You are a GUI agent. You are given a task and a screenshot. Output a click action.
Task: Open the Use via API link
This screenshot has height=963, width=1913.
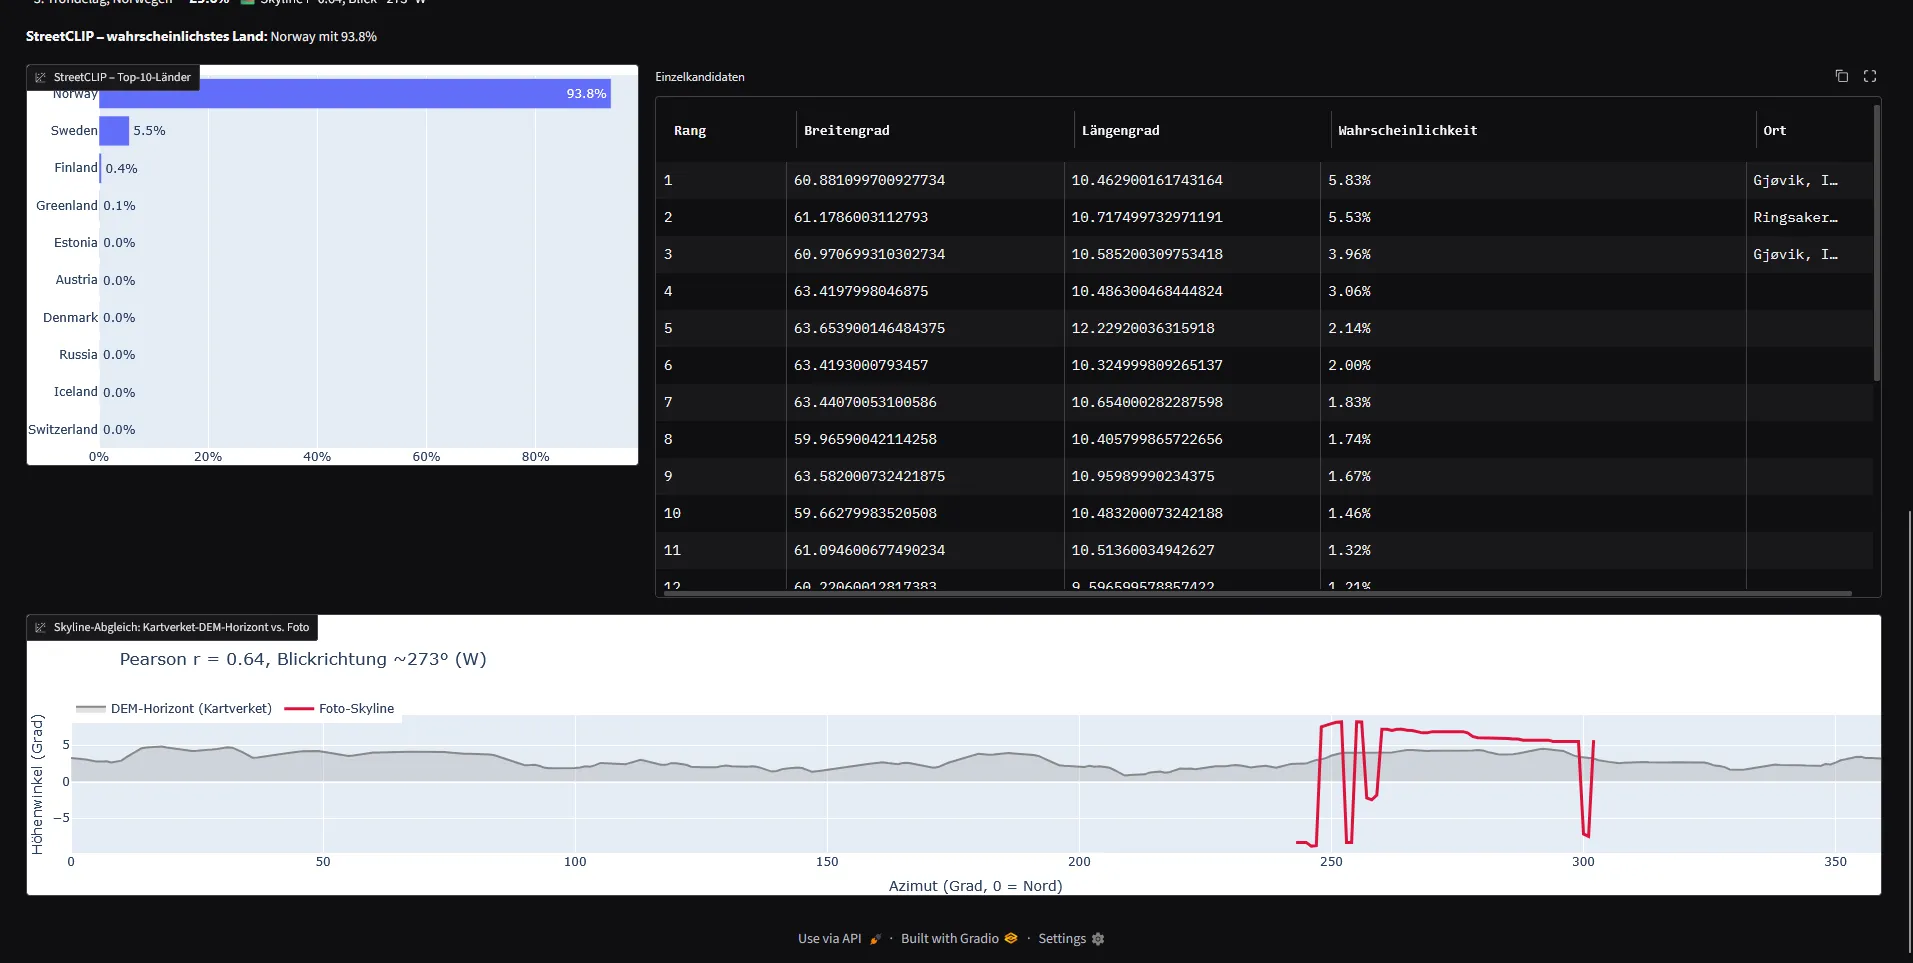point(839,939)
